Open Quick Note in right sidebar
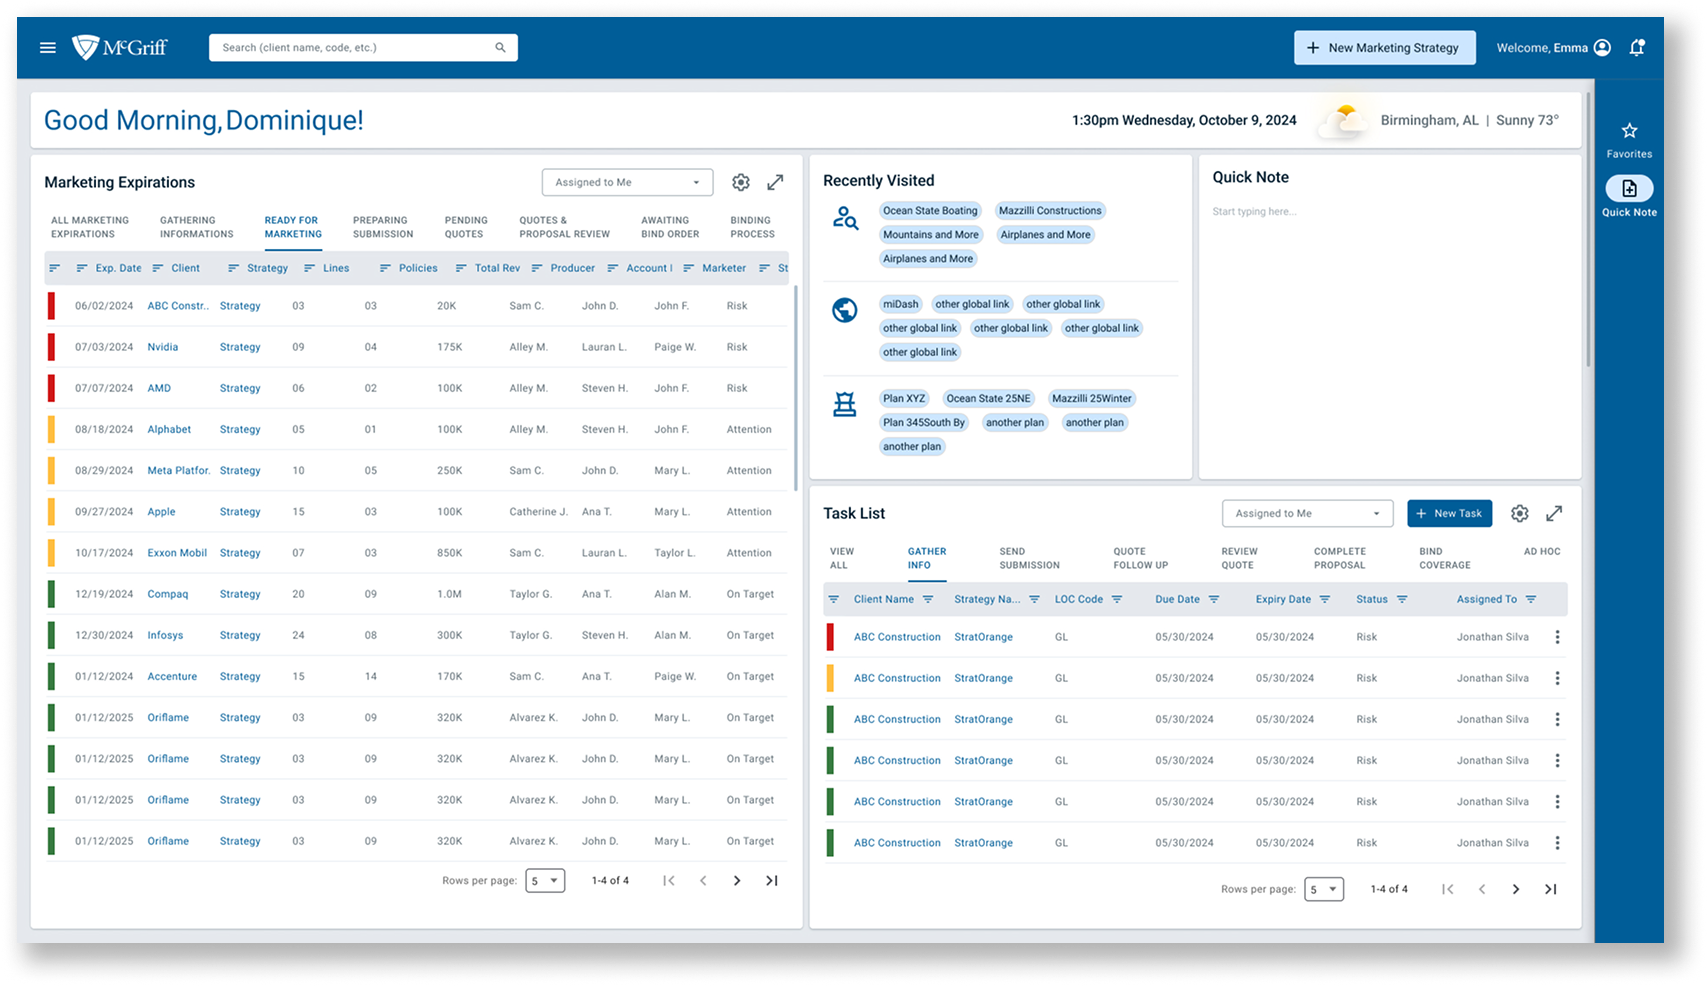The height and width of the screenshot is (986, 1707). coord(1629,196)
